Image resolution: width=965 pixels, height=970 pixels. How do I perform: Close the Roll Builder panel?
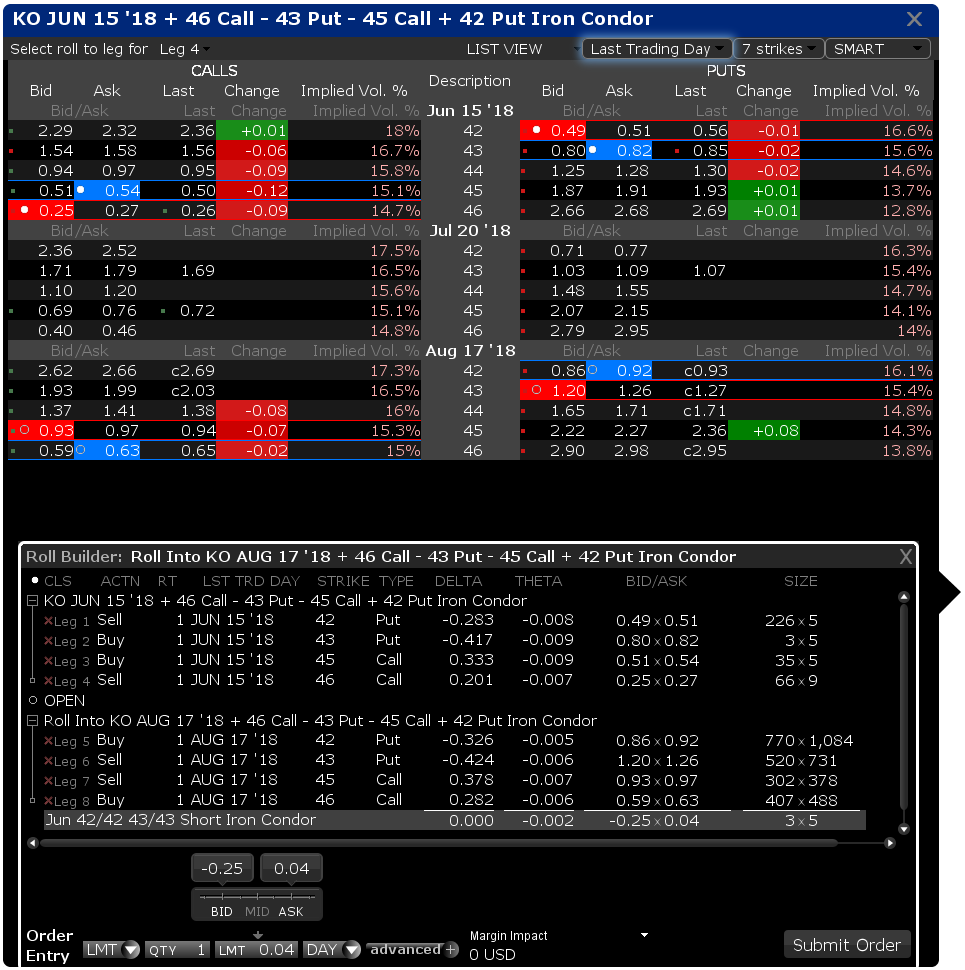tap(905, 557)
